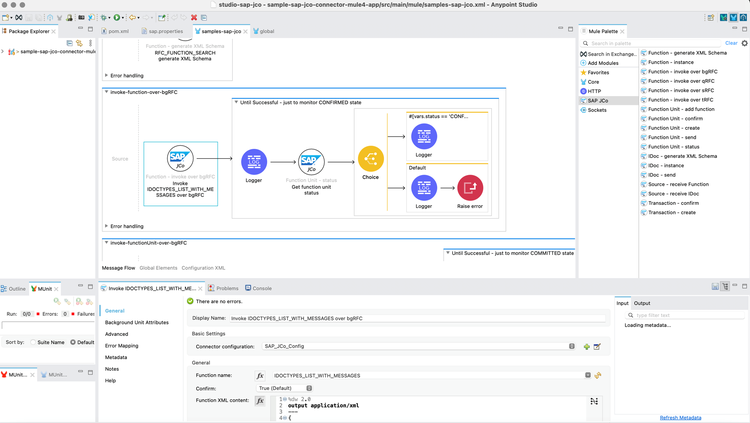
Task: Select the Logger in the vars.status branch
Action: 424,136
